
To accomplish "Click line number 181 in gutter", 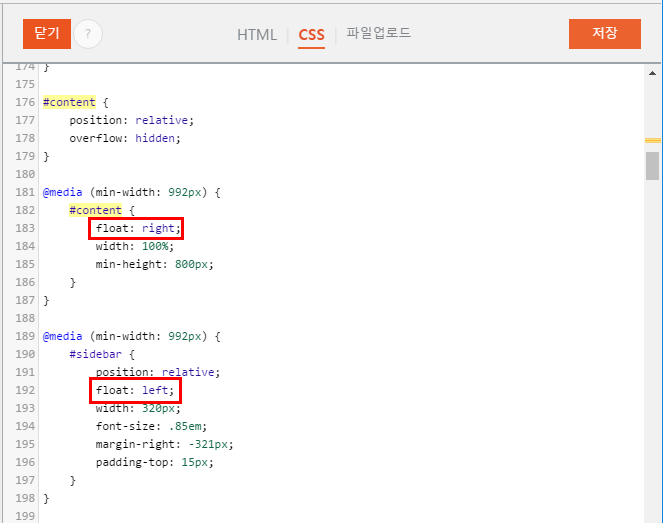I will (x=25, y=192).
